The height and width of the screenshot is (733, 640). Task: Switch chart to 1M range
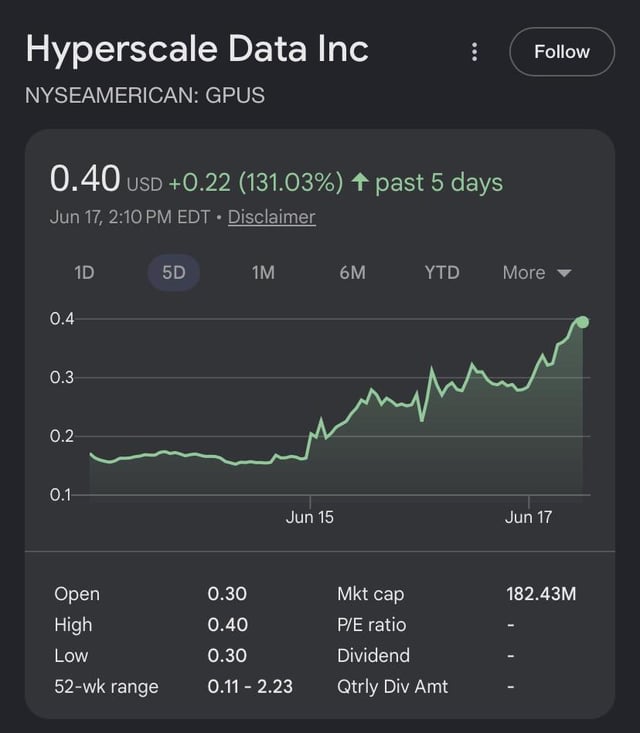click(x=263, y=273)
